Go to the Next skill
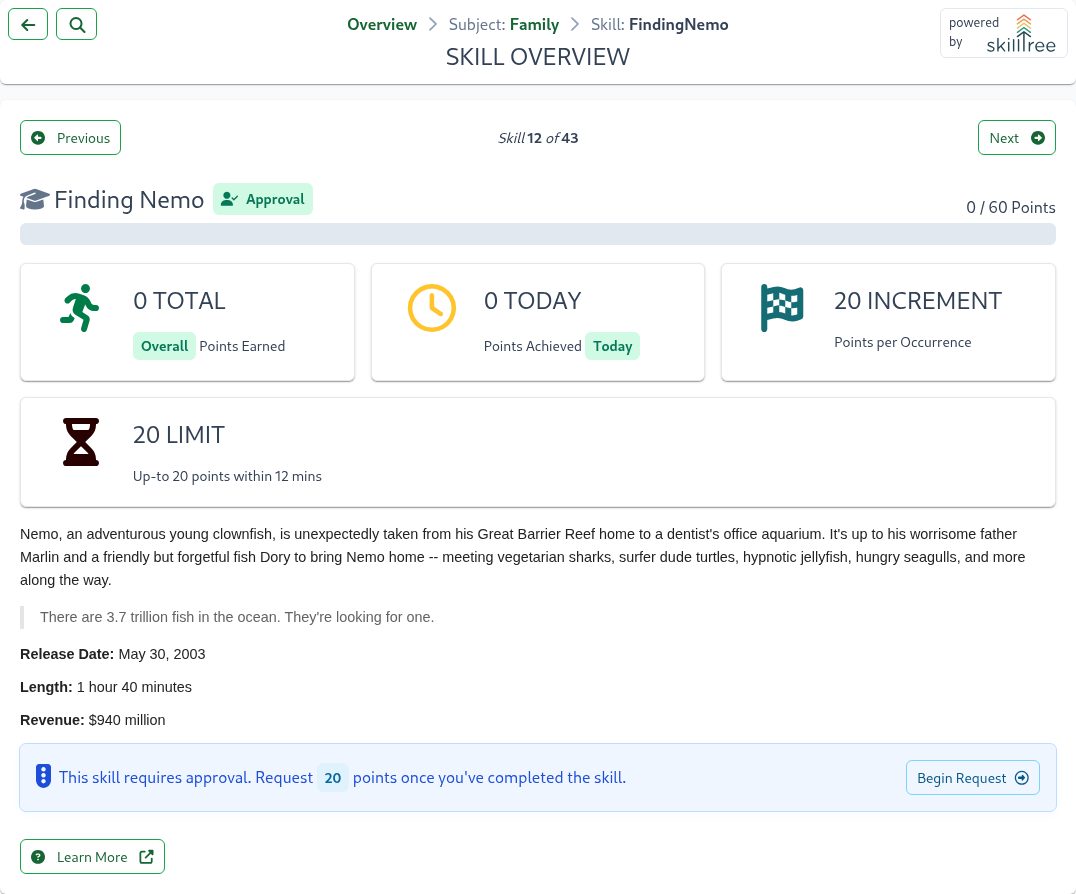The height and width of the screenshot is (894, 1076). (1016, 138)
